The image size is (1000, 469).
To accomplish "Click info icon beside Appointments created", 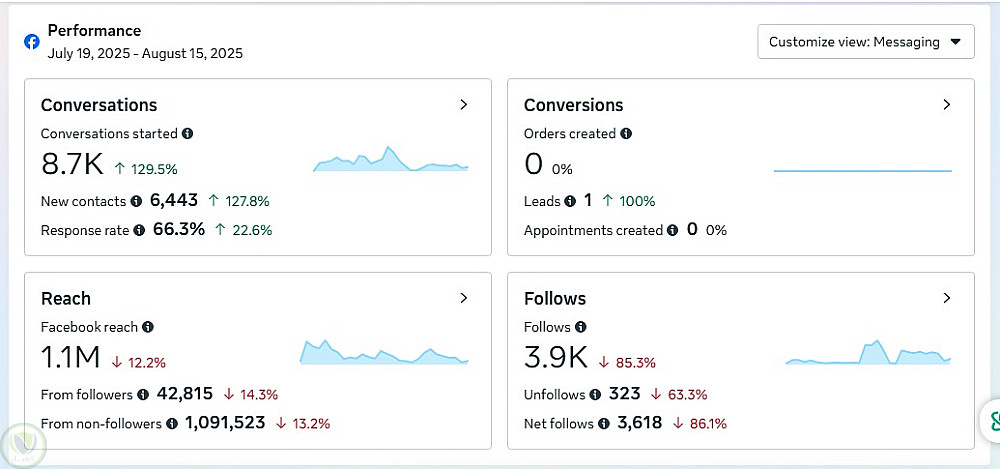I will pyautogui.click(x=673, y=230).
